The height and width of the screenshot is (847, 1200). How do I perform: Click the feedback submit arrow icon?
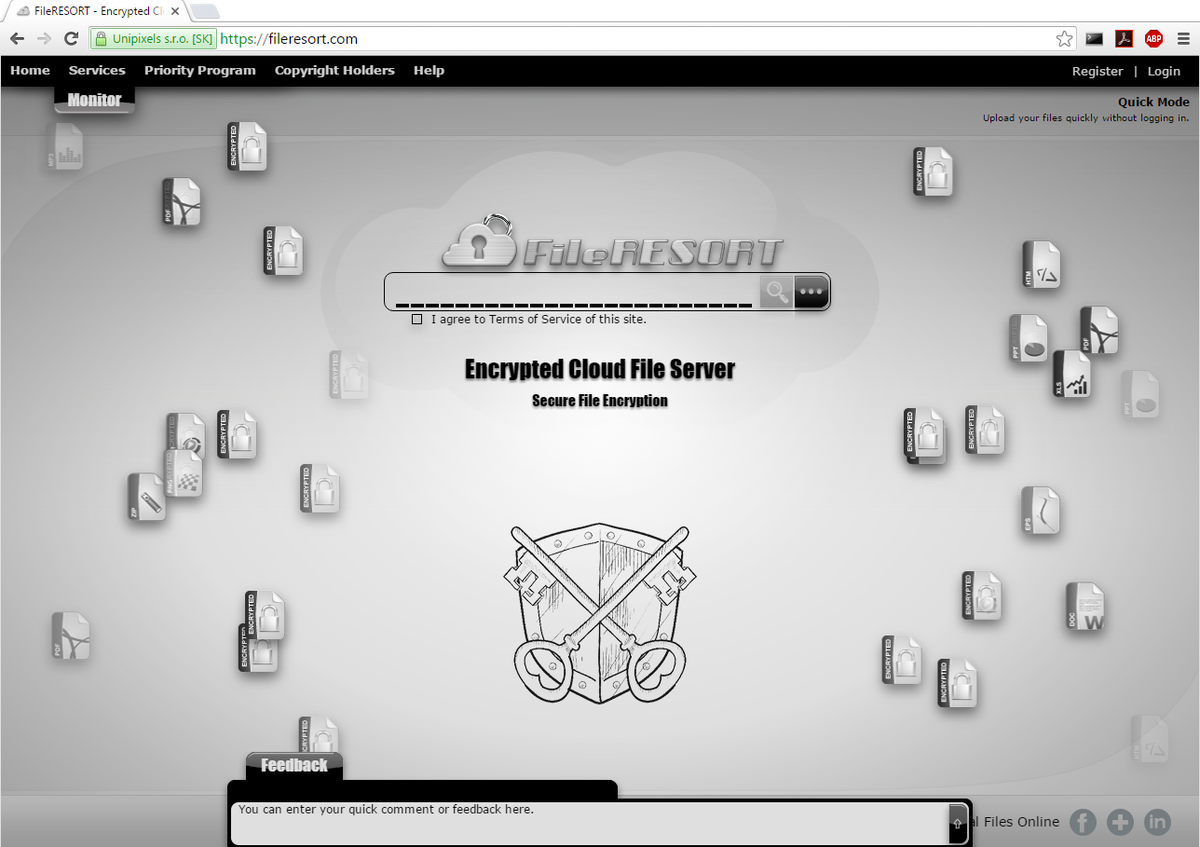pos(957,824)
